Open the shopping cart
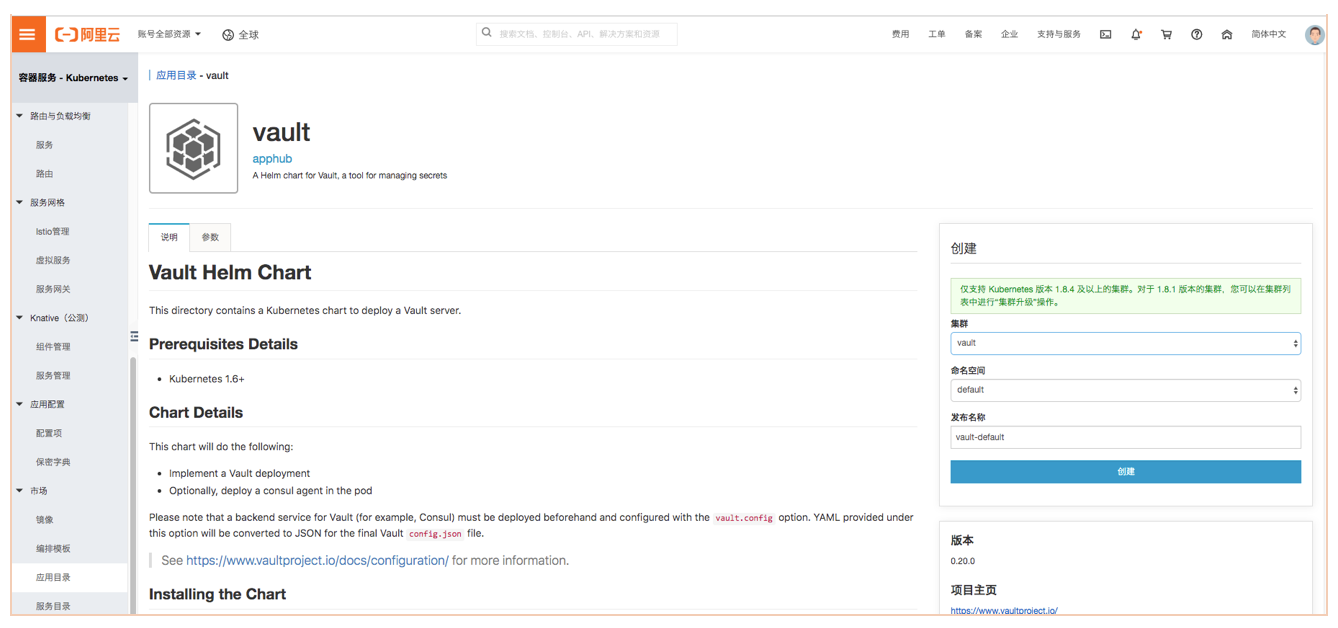1338x628 pixels. [1166, 33]
